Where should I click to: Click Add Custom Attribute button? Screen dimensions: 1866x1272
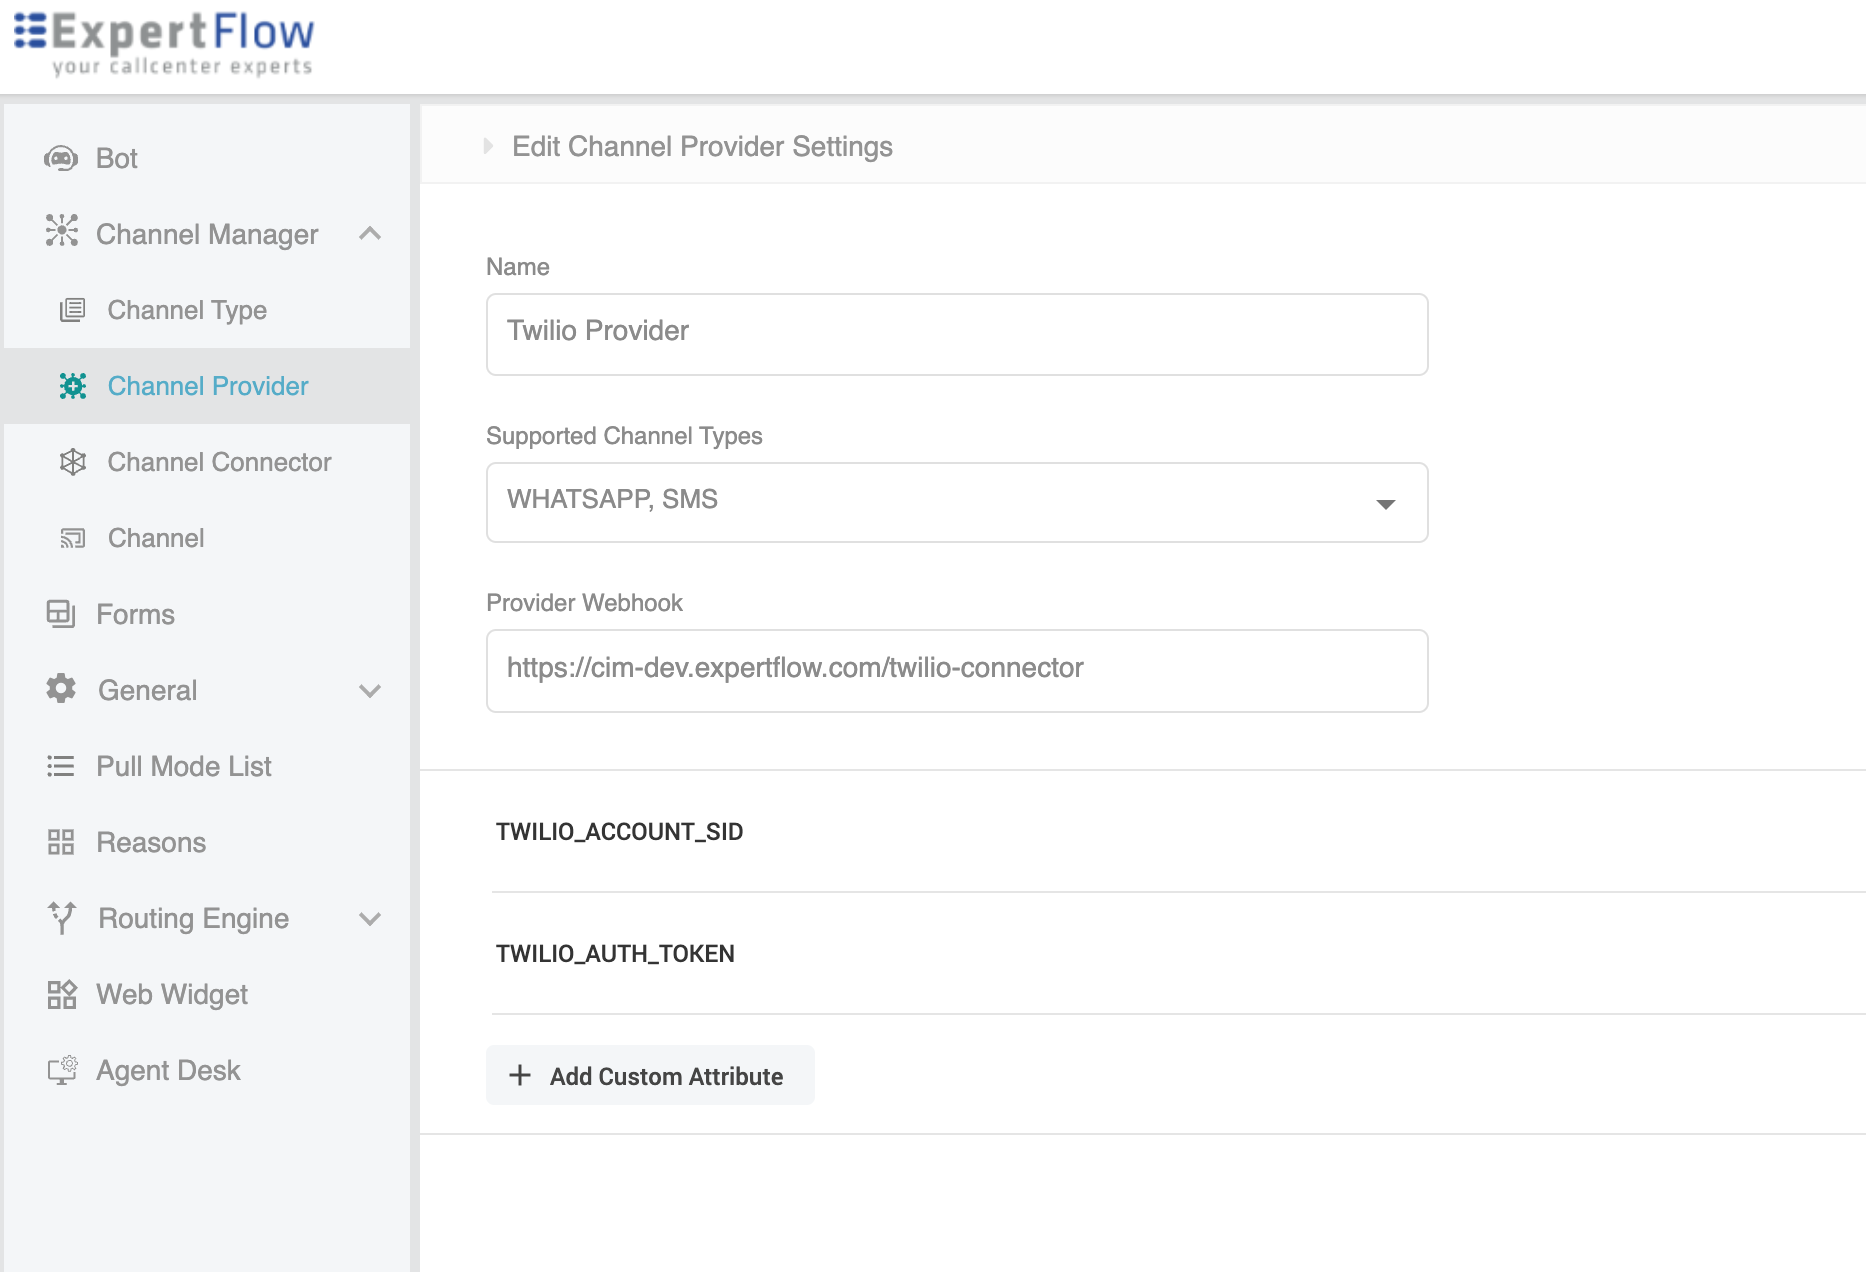pyautogui.click(x=650, y=1076)
